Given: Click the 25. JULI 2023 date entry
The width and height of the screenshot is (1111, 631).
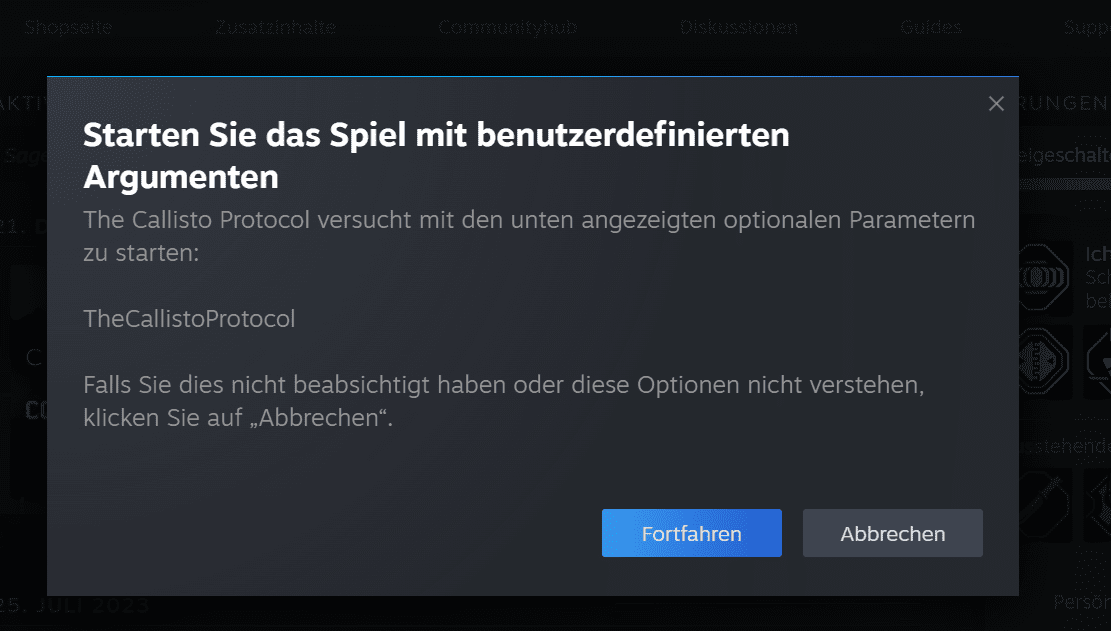Looking at the screenshot, I should [74, 606].
